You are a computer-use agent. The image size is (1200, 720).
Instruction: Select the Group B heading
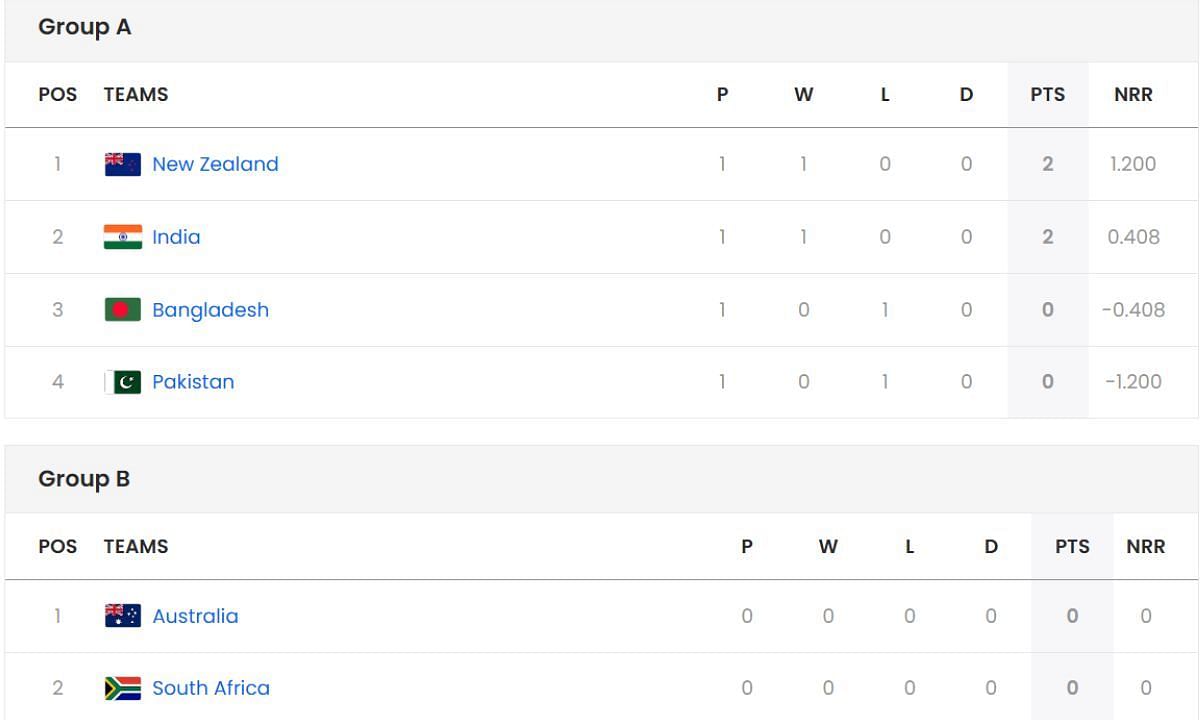point(84,479)
